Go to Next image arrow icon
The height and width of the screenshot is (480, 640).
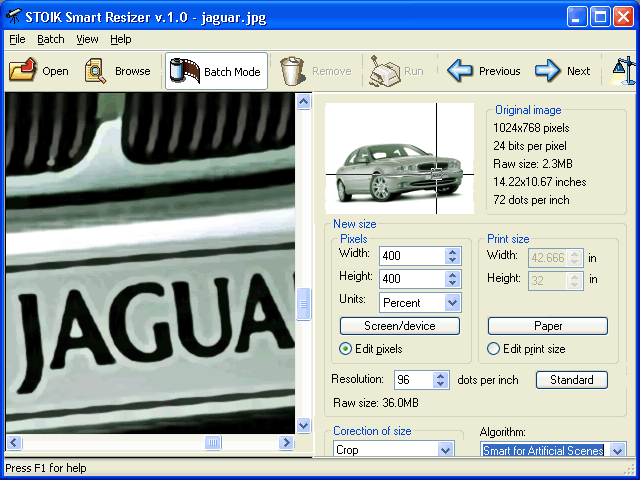click(x=548, y=71)
